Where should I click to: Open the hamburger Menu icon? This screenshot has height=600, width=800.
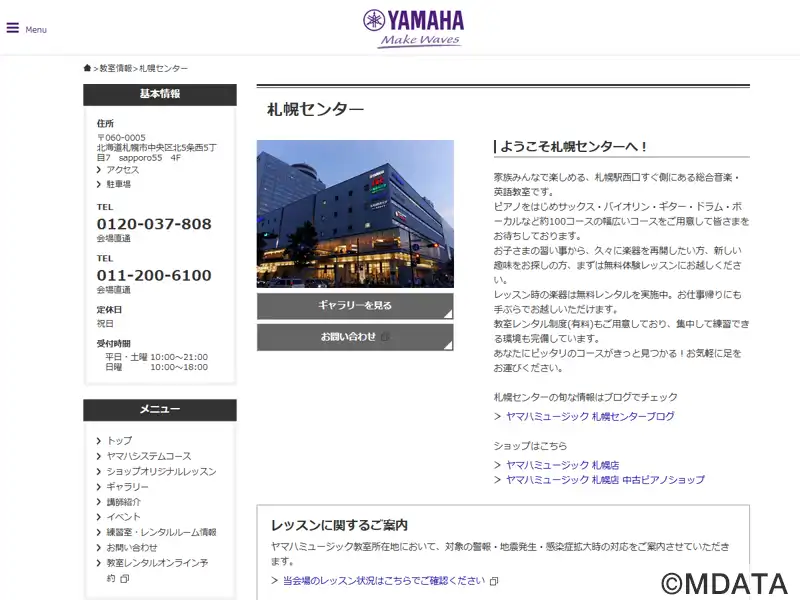(13, 28)
